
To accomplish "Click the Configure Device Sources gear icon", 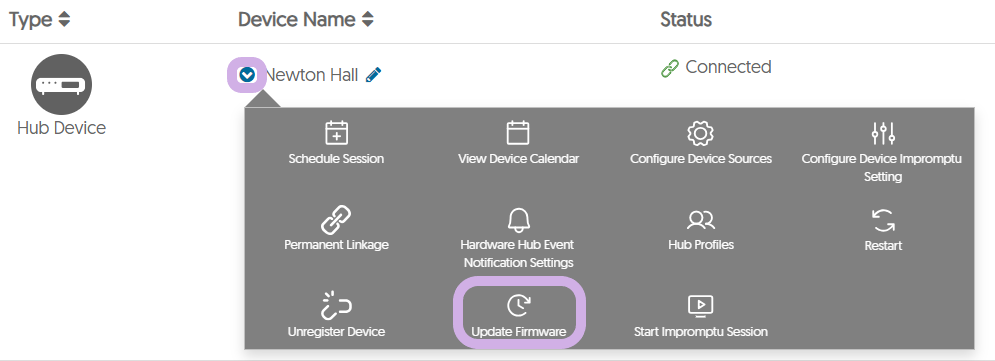I will (x=701, y=133).
